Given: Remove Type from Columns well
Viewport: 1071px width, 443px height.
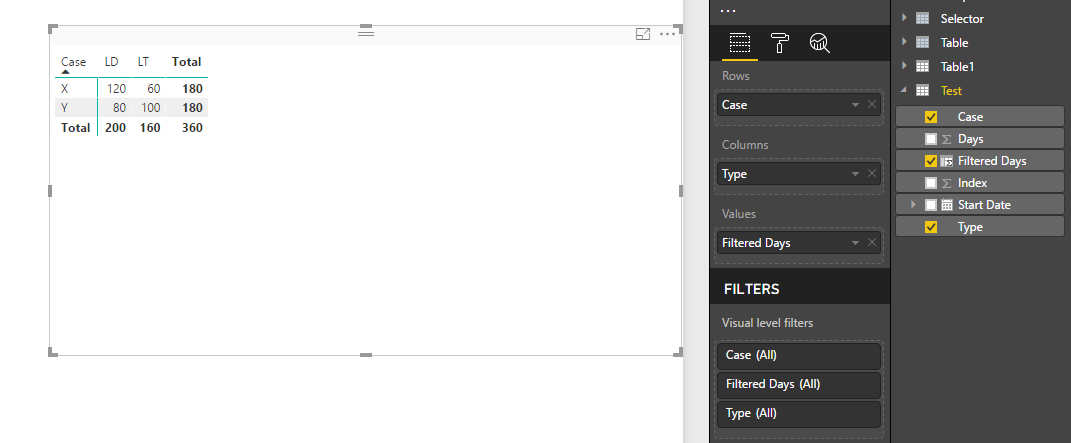Looking at the screenshot, I should 872,173.
